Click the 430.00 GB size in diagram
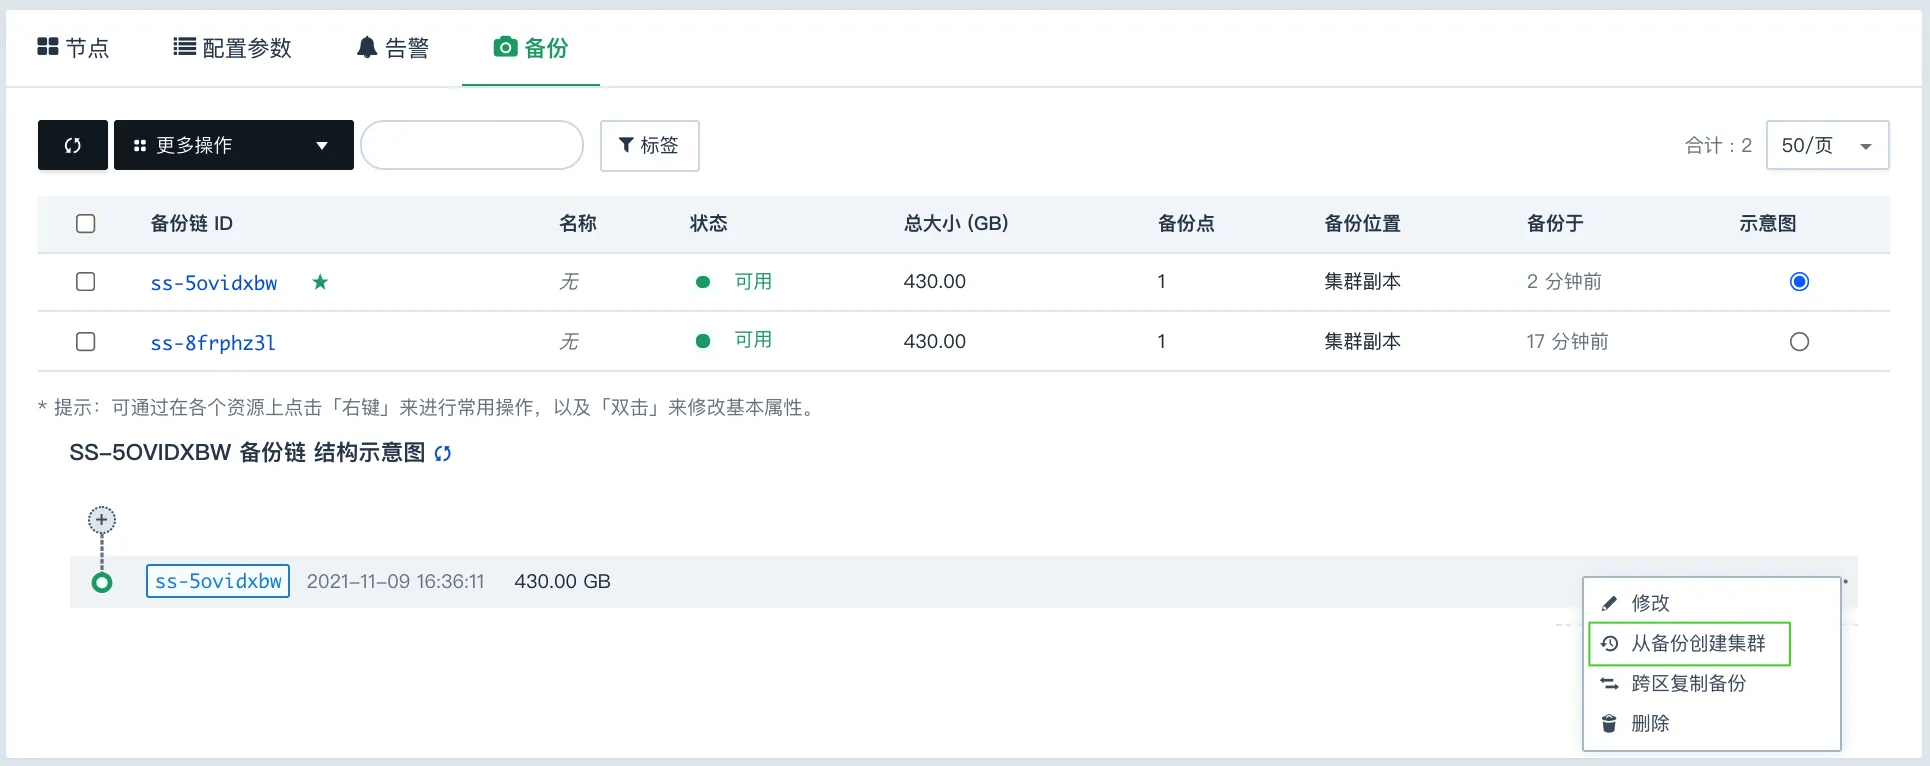 [562, 582]
